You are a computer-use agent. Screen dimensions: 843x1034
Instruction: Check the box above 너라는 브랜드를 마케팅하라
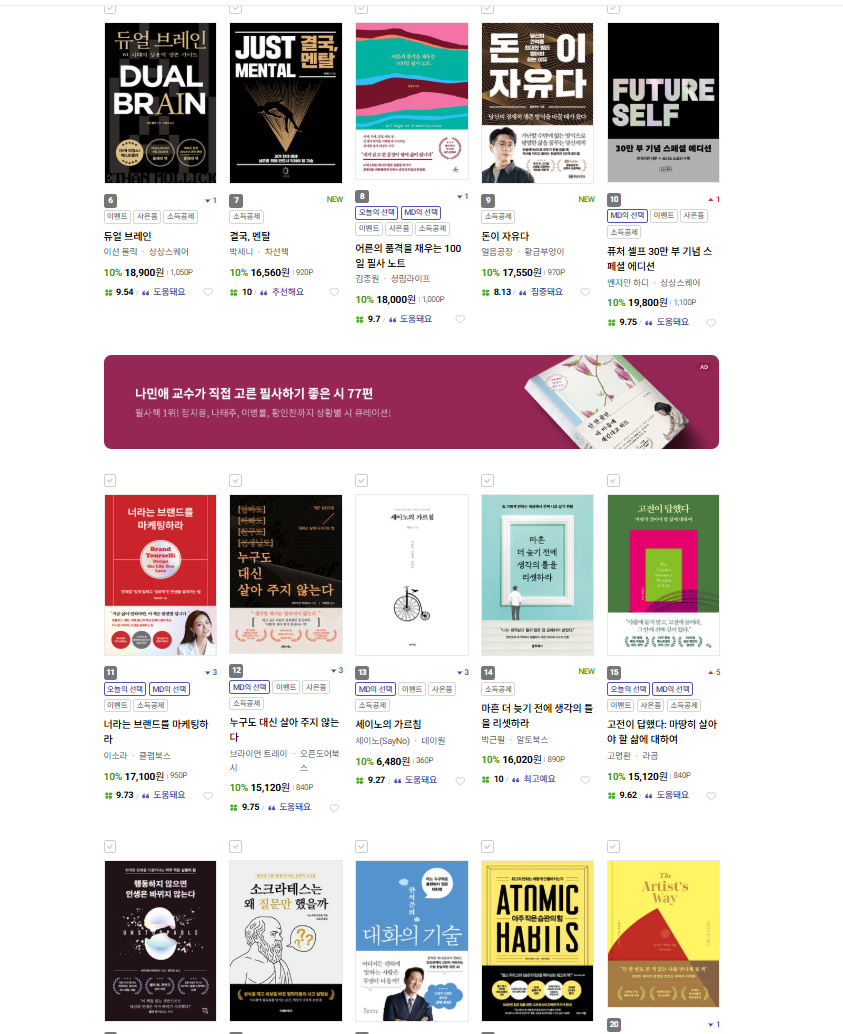pos(110,481)
